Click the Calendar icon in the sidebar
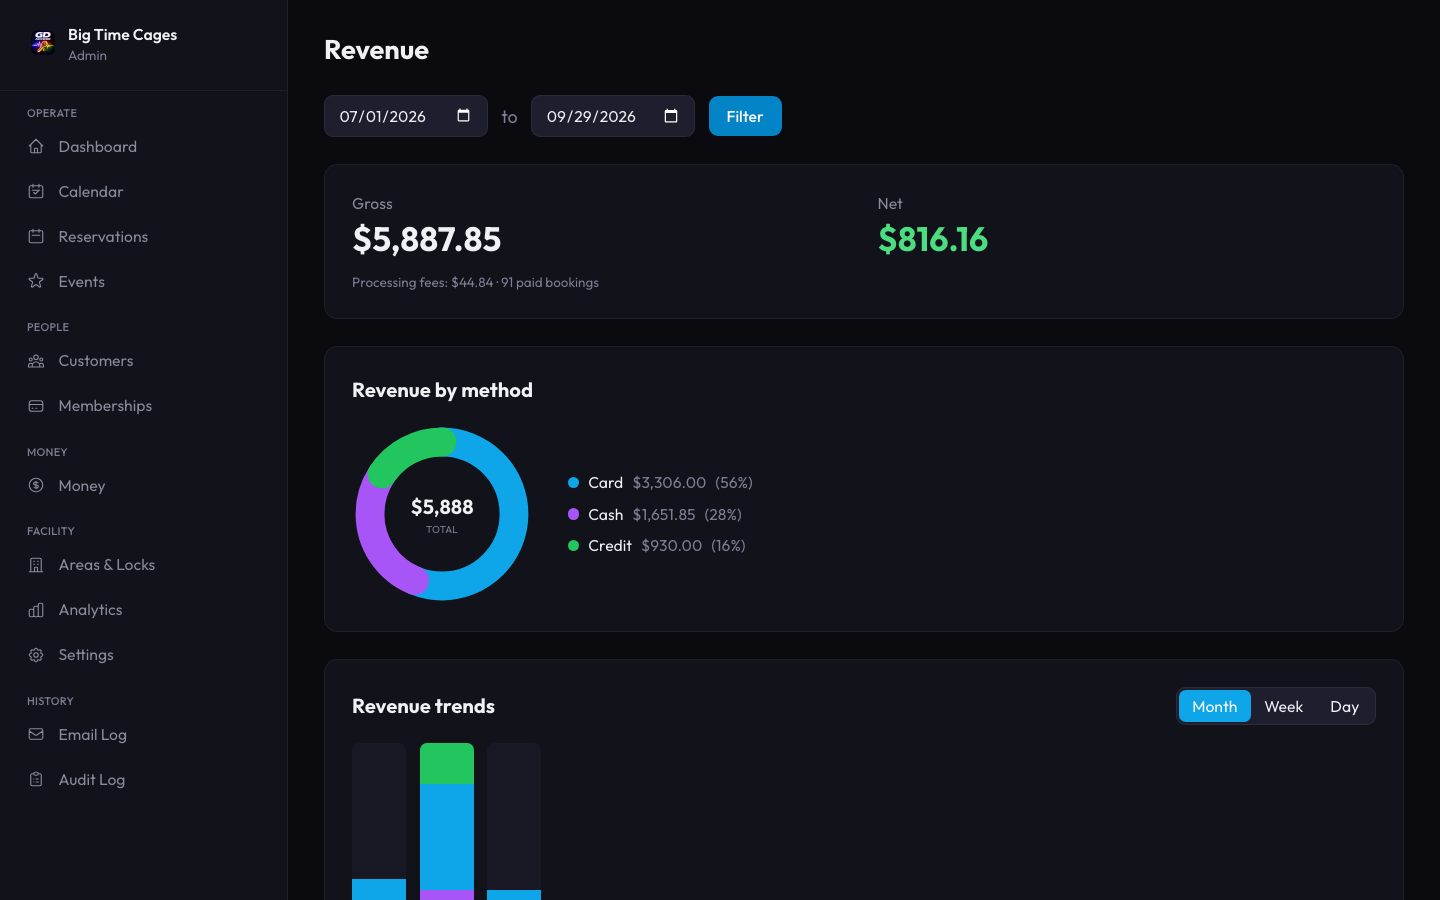This screenshot has height=900, width=1440. 36,191
